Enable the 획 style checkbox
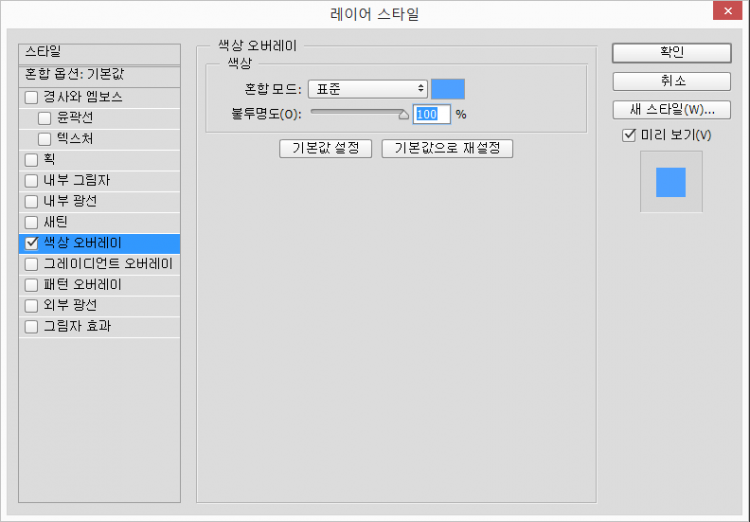The width and height of the screenshot is (750, 522). (x=32, y=159)
